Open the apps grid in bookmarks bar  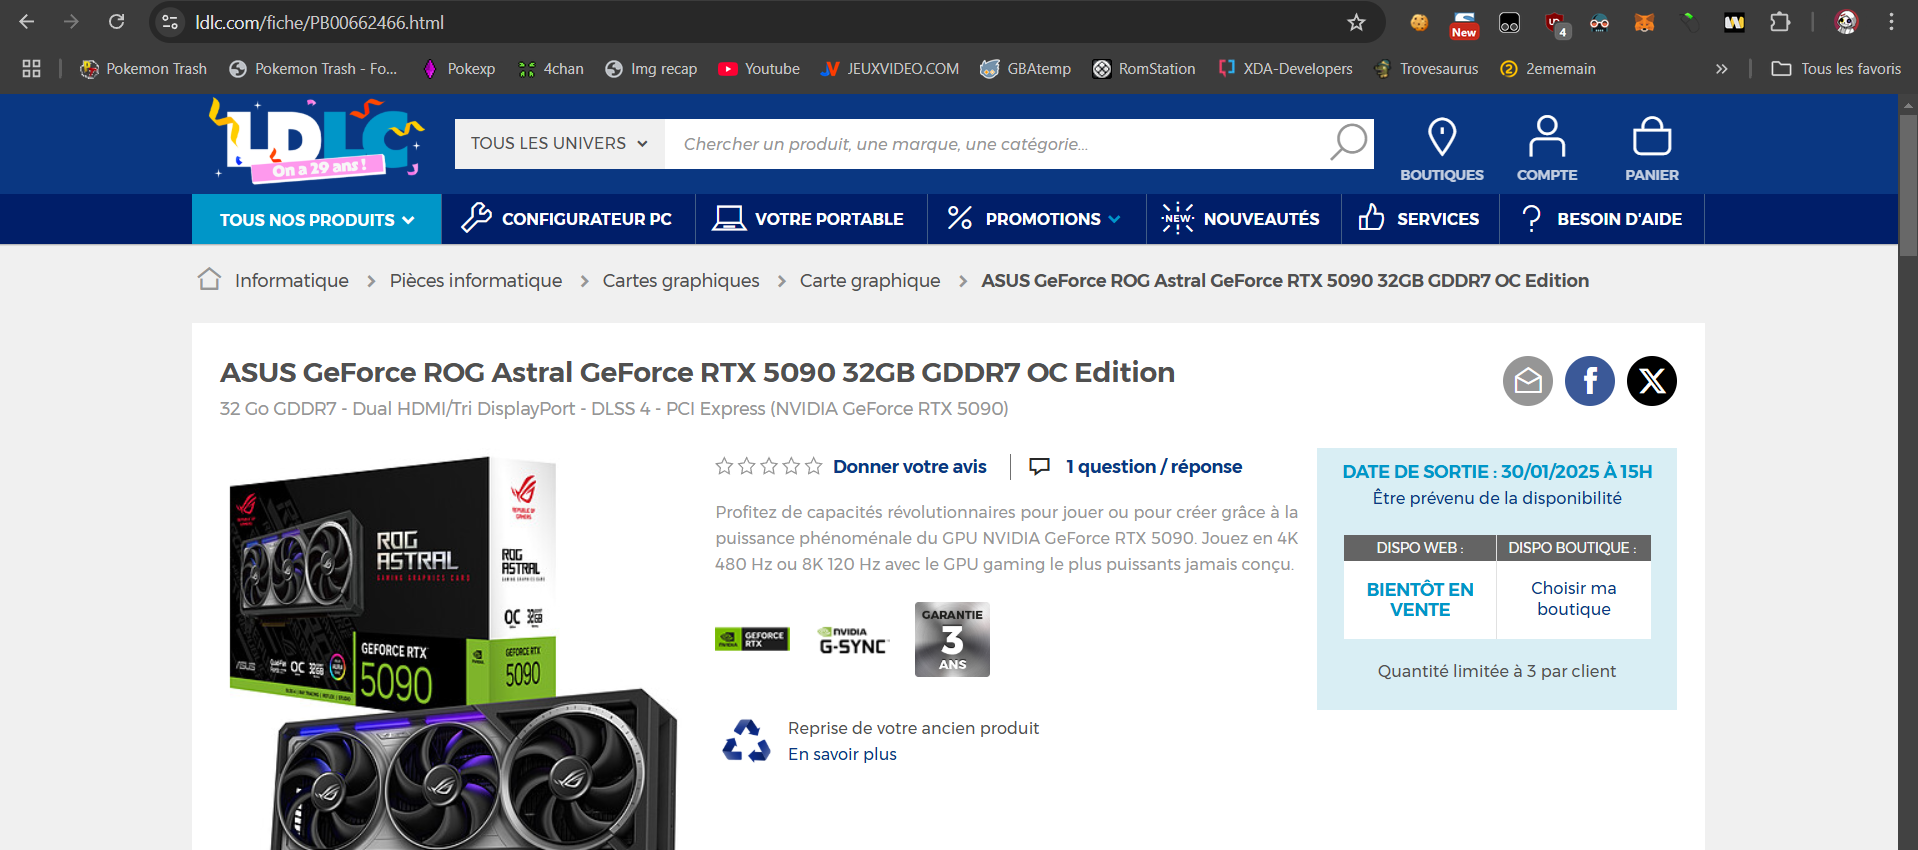(x=31, y=68)
